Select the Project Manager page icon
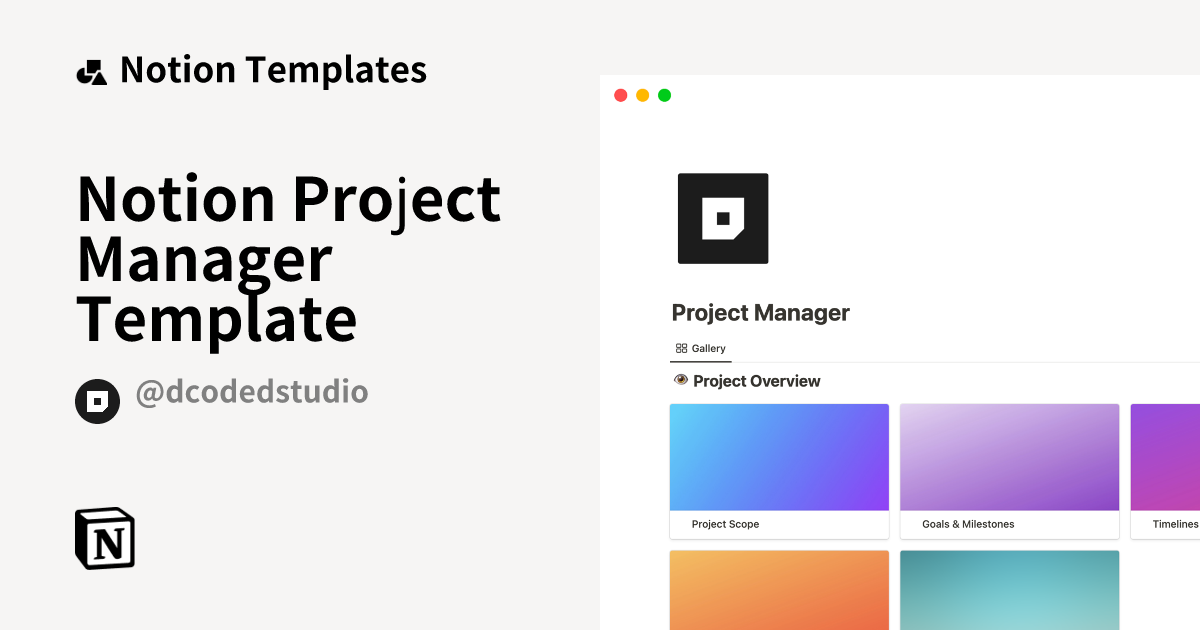This screenshot has width=1200, height=630. click(723, 218)
